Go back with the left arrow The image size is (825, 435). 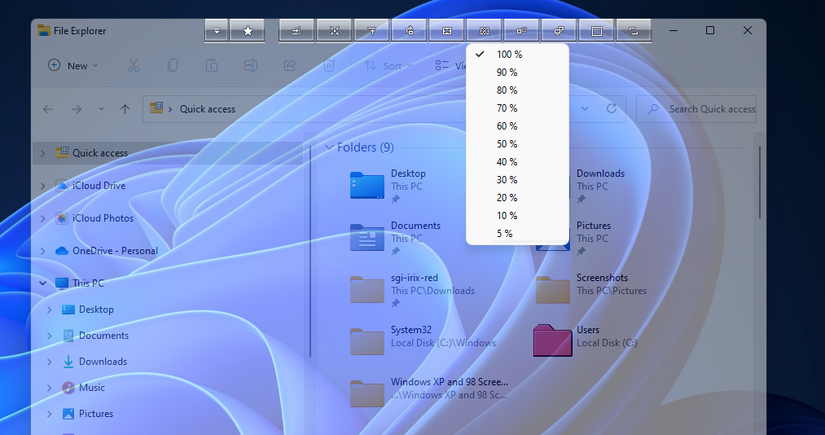(48, 109)
